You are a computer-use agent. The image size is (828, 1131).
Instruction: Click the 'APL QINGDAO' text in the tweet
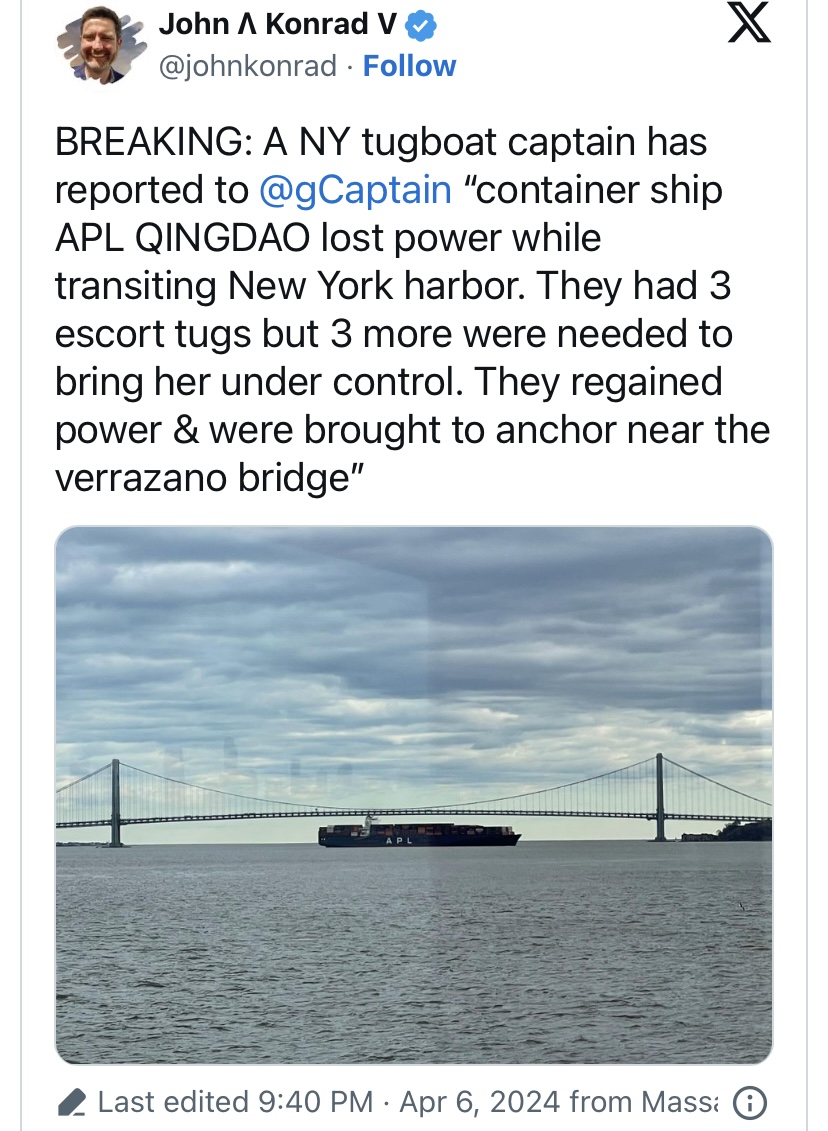(x=182, y=239)
